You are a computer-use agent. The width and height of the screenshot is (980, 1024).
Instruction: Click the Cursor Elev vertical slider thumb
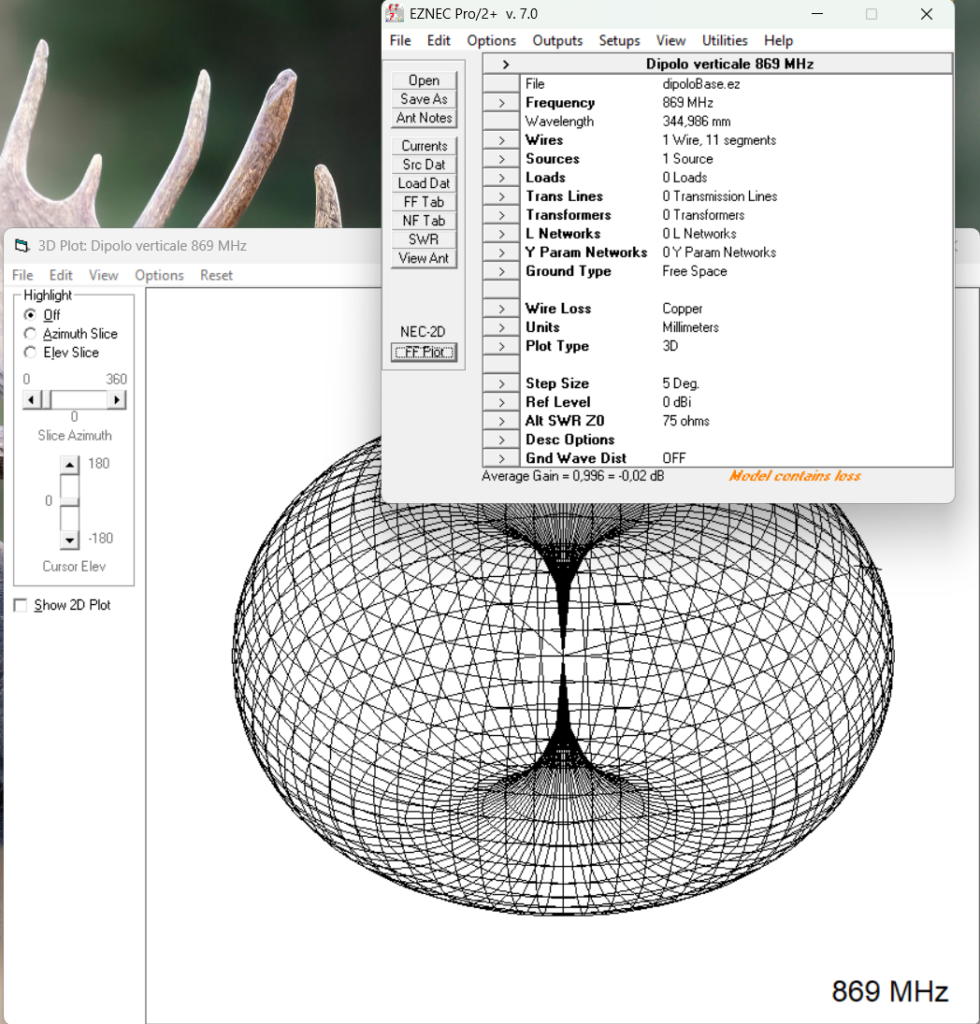point(70,502)
